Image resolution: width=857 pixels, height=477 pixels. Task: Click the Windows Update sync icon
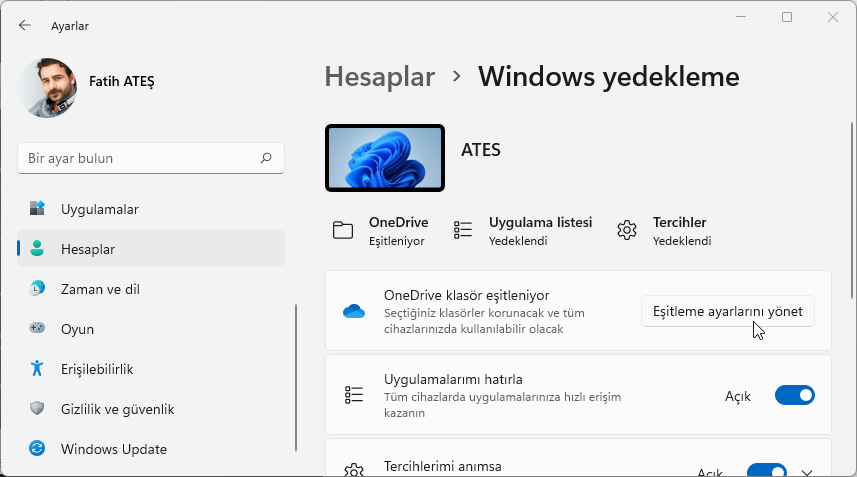tap(37, 448)
